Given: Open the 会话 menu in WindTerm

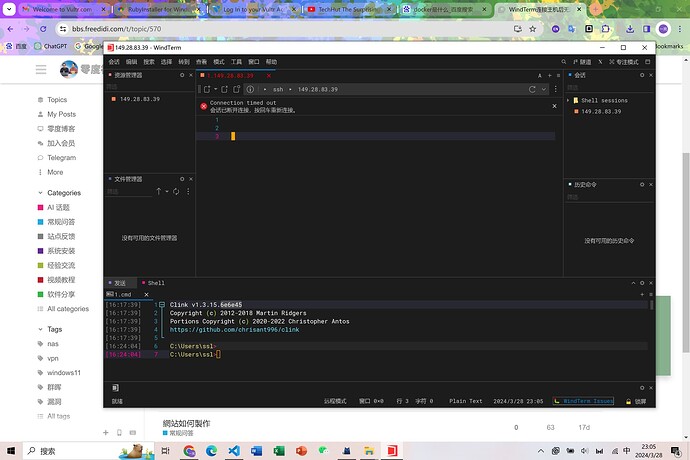Looking at the screenshot, I should [114, 62].
